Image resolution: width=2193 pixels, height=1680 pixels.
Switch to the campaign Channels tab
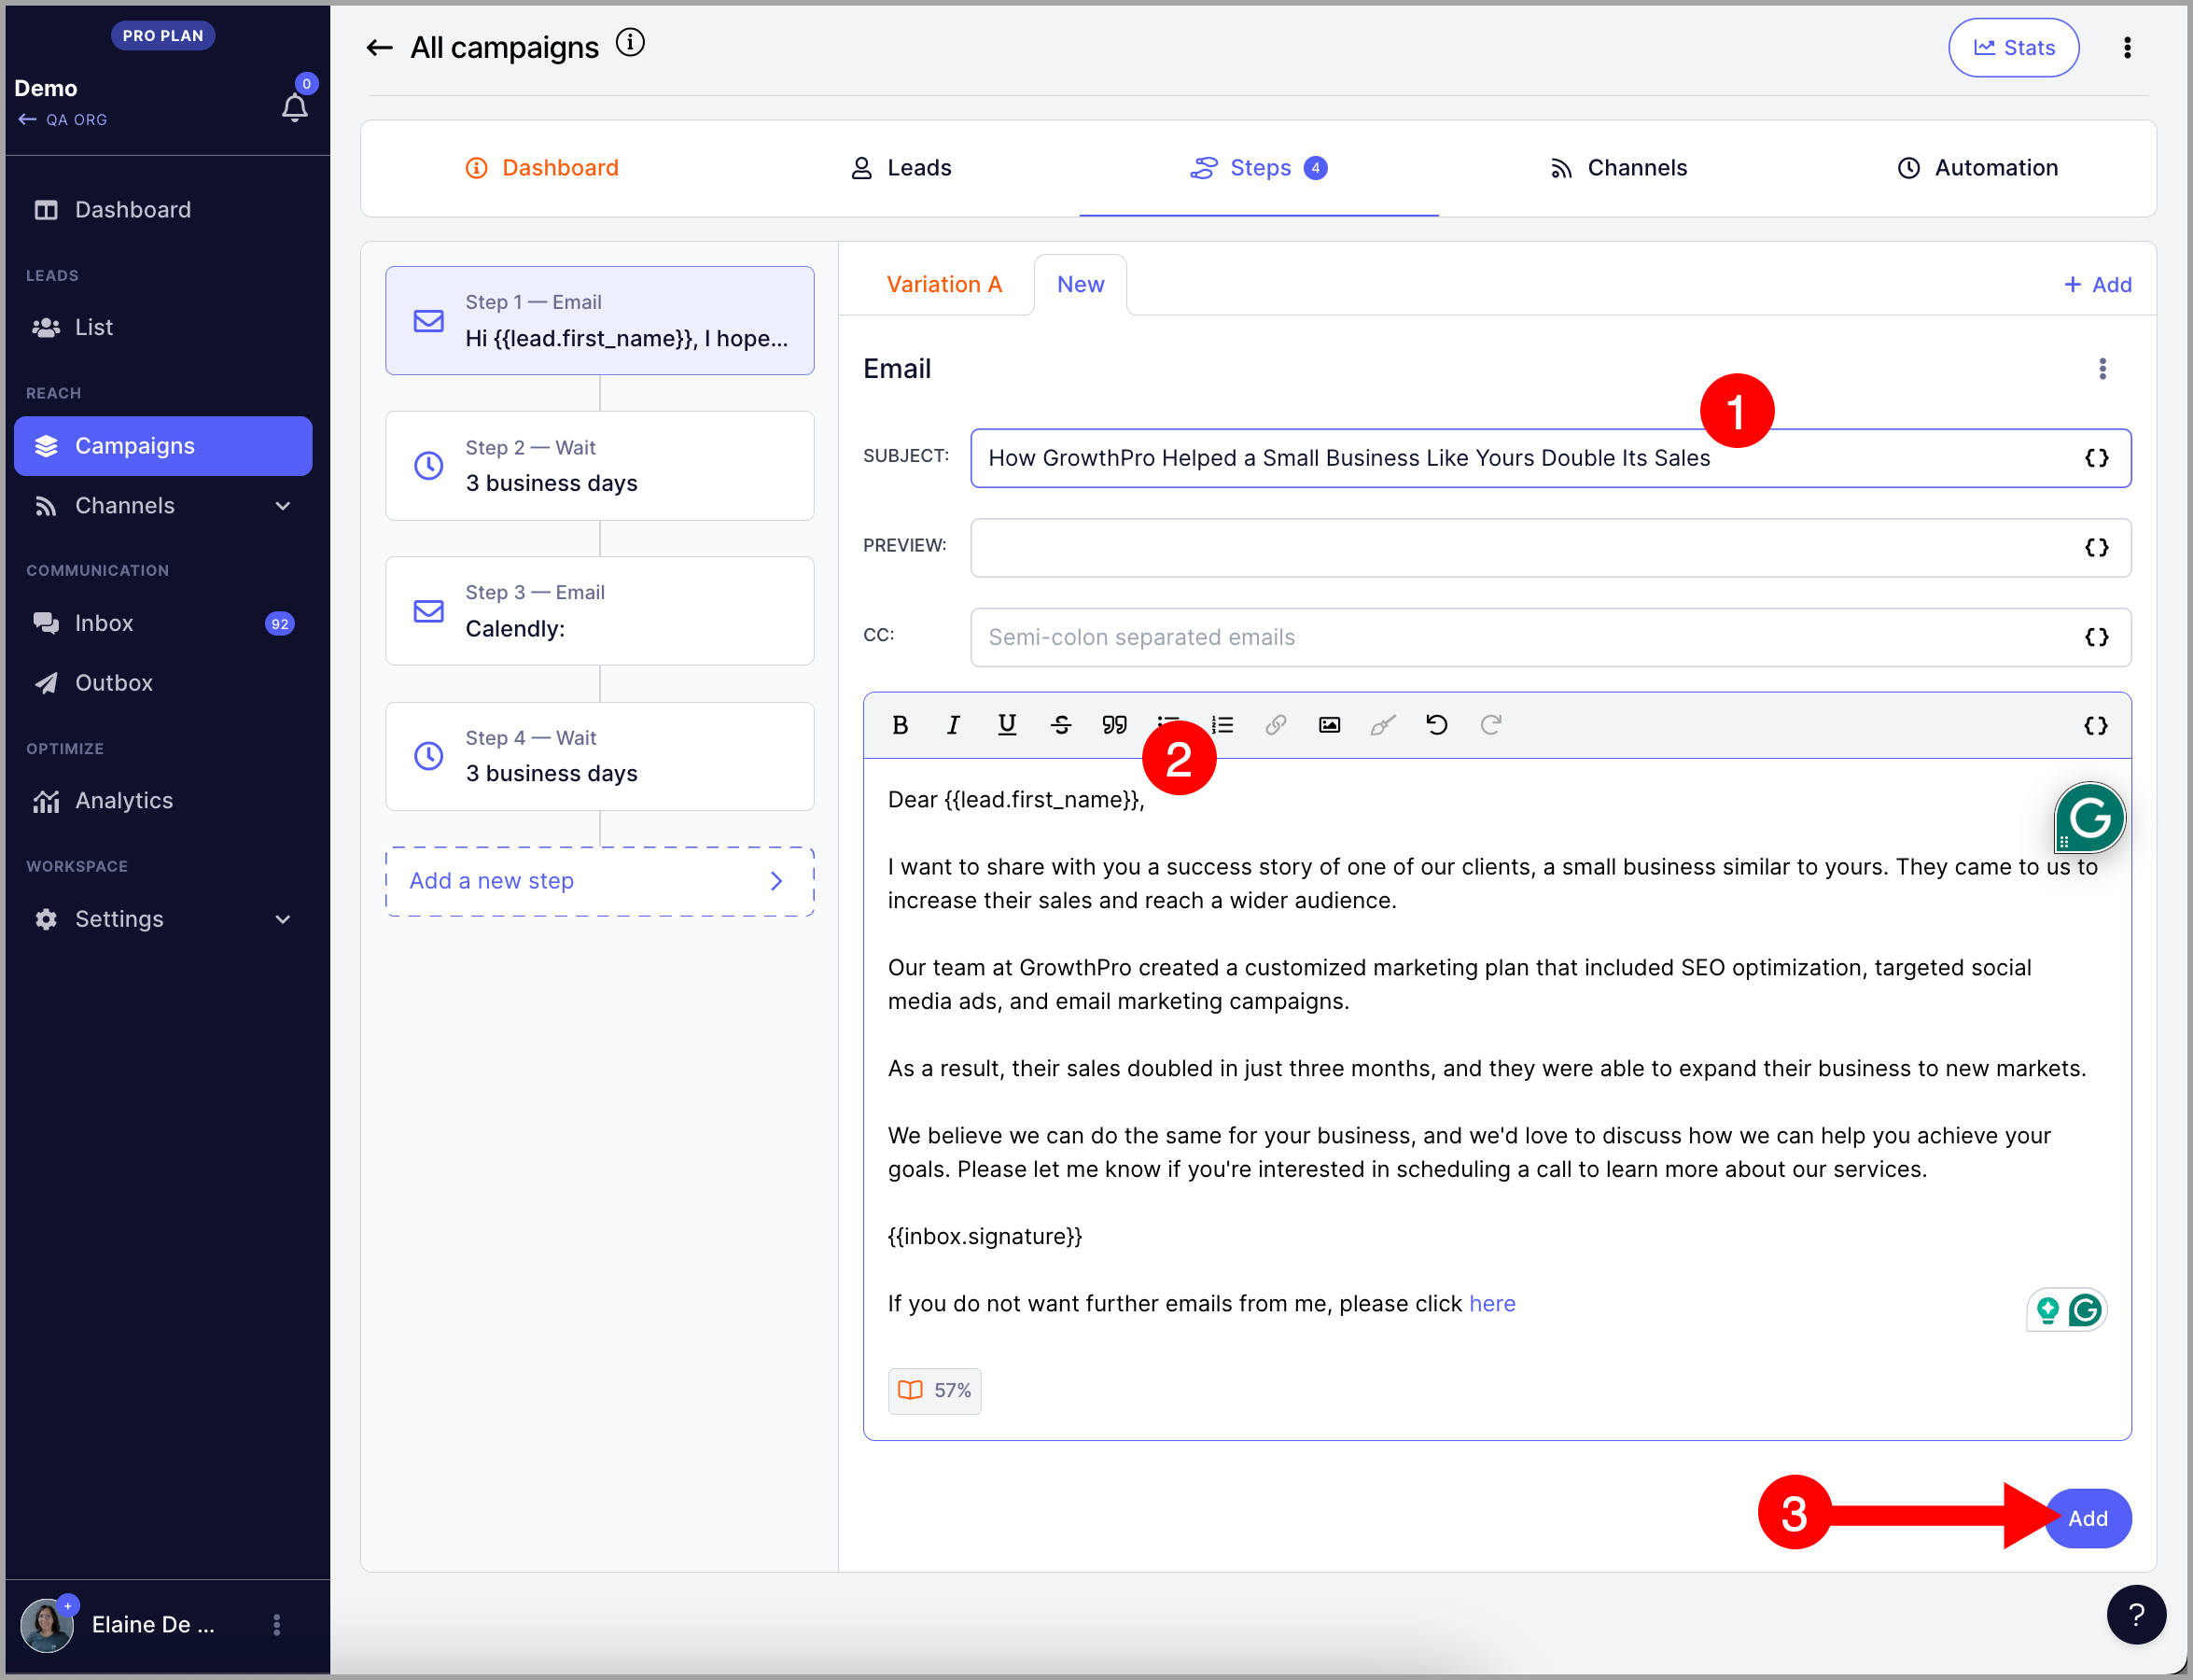[x=1618, y=168]
